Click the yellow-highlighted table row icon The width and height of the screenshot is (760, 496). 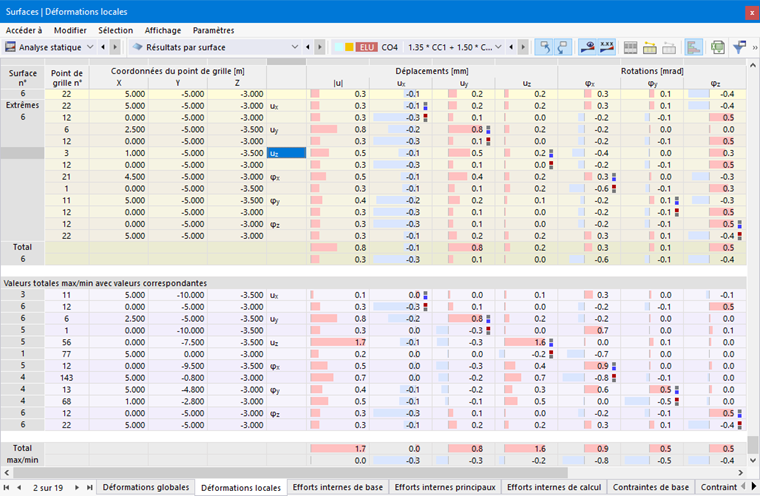(650, 48)
